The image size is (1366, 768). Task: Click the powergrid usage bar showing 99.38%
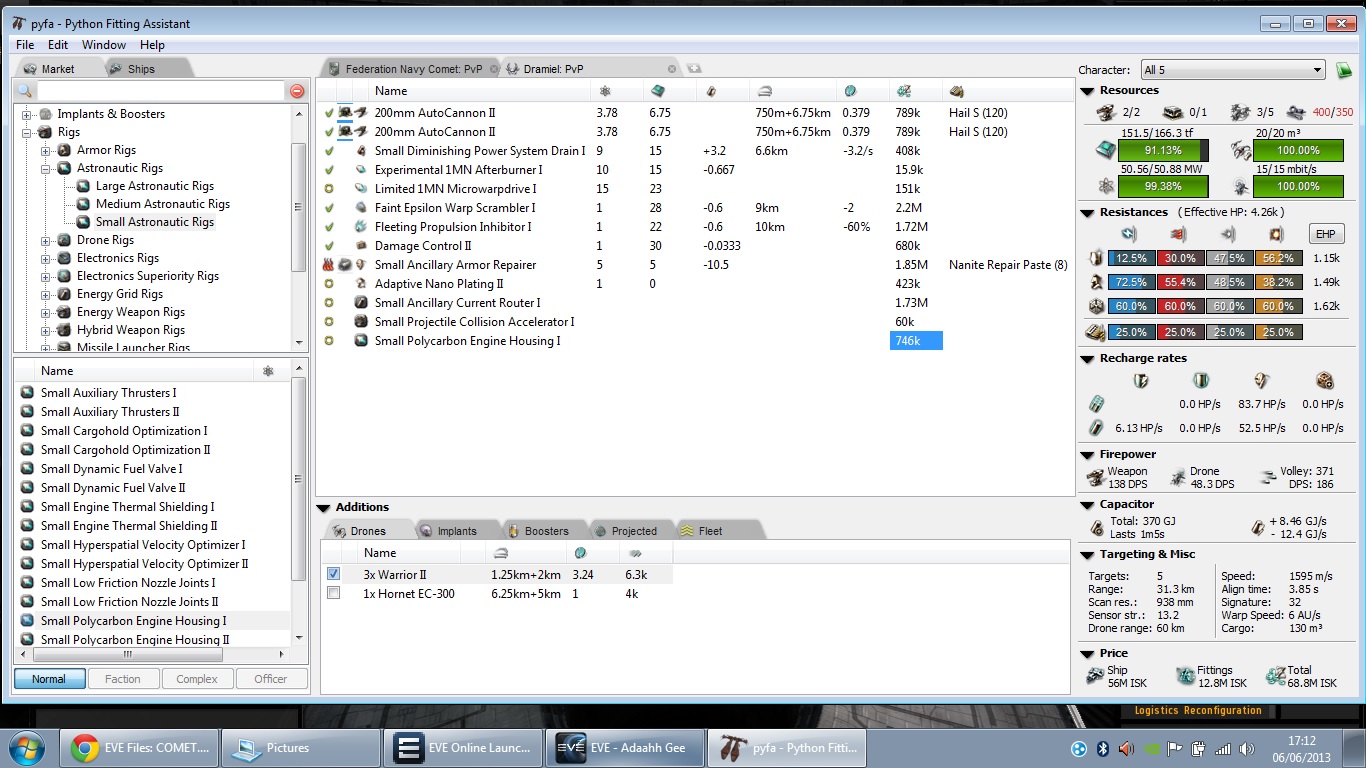click(1164, 186)
